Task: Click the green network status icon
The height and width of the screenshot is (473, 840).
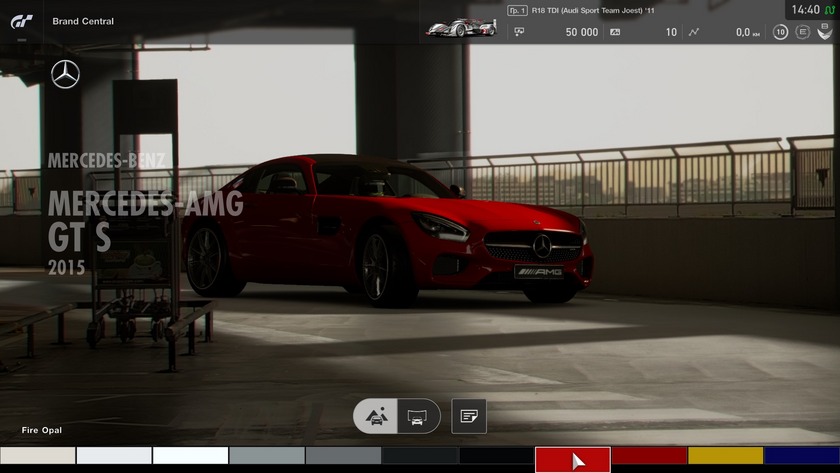Action: coord(829,10)
